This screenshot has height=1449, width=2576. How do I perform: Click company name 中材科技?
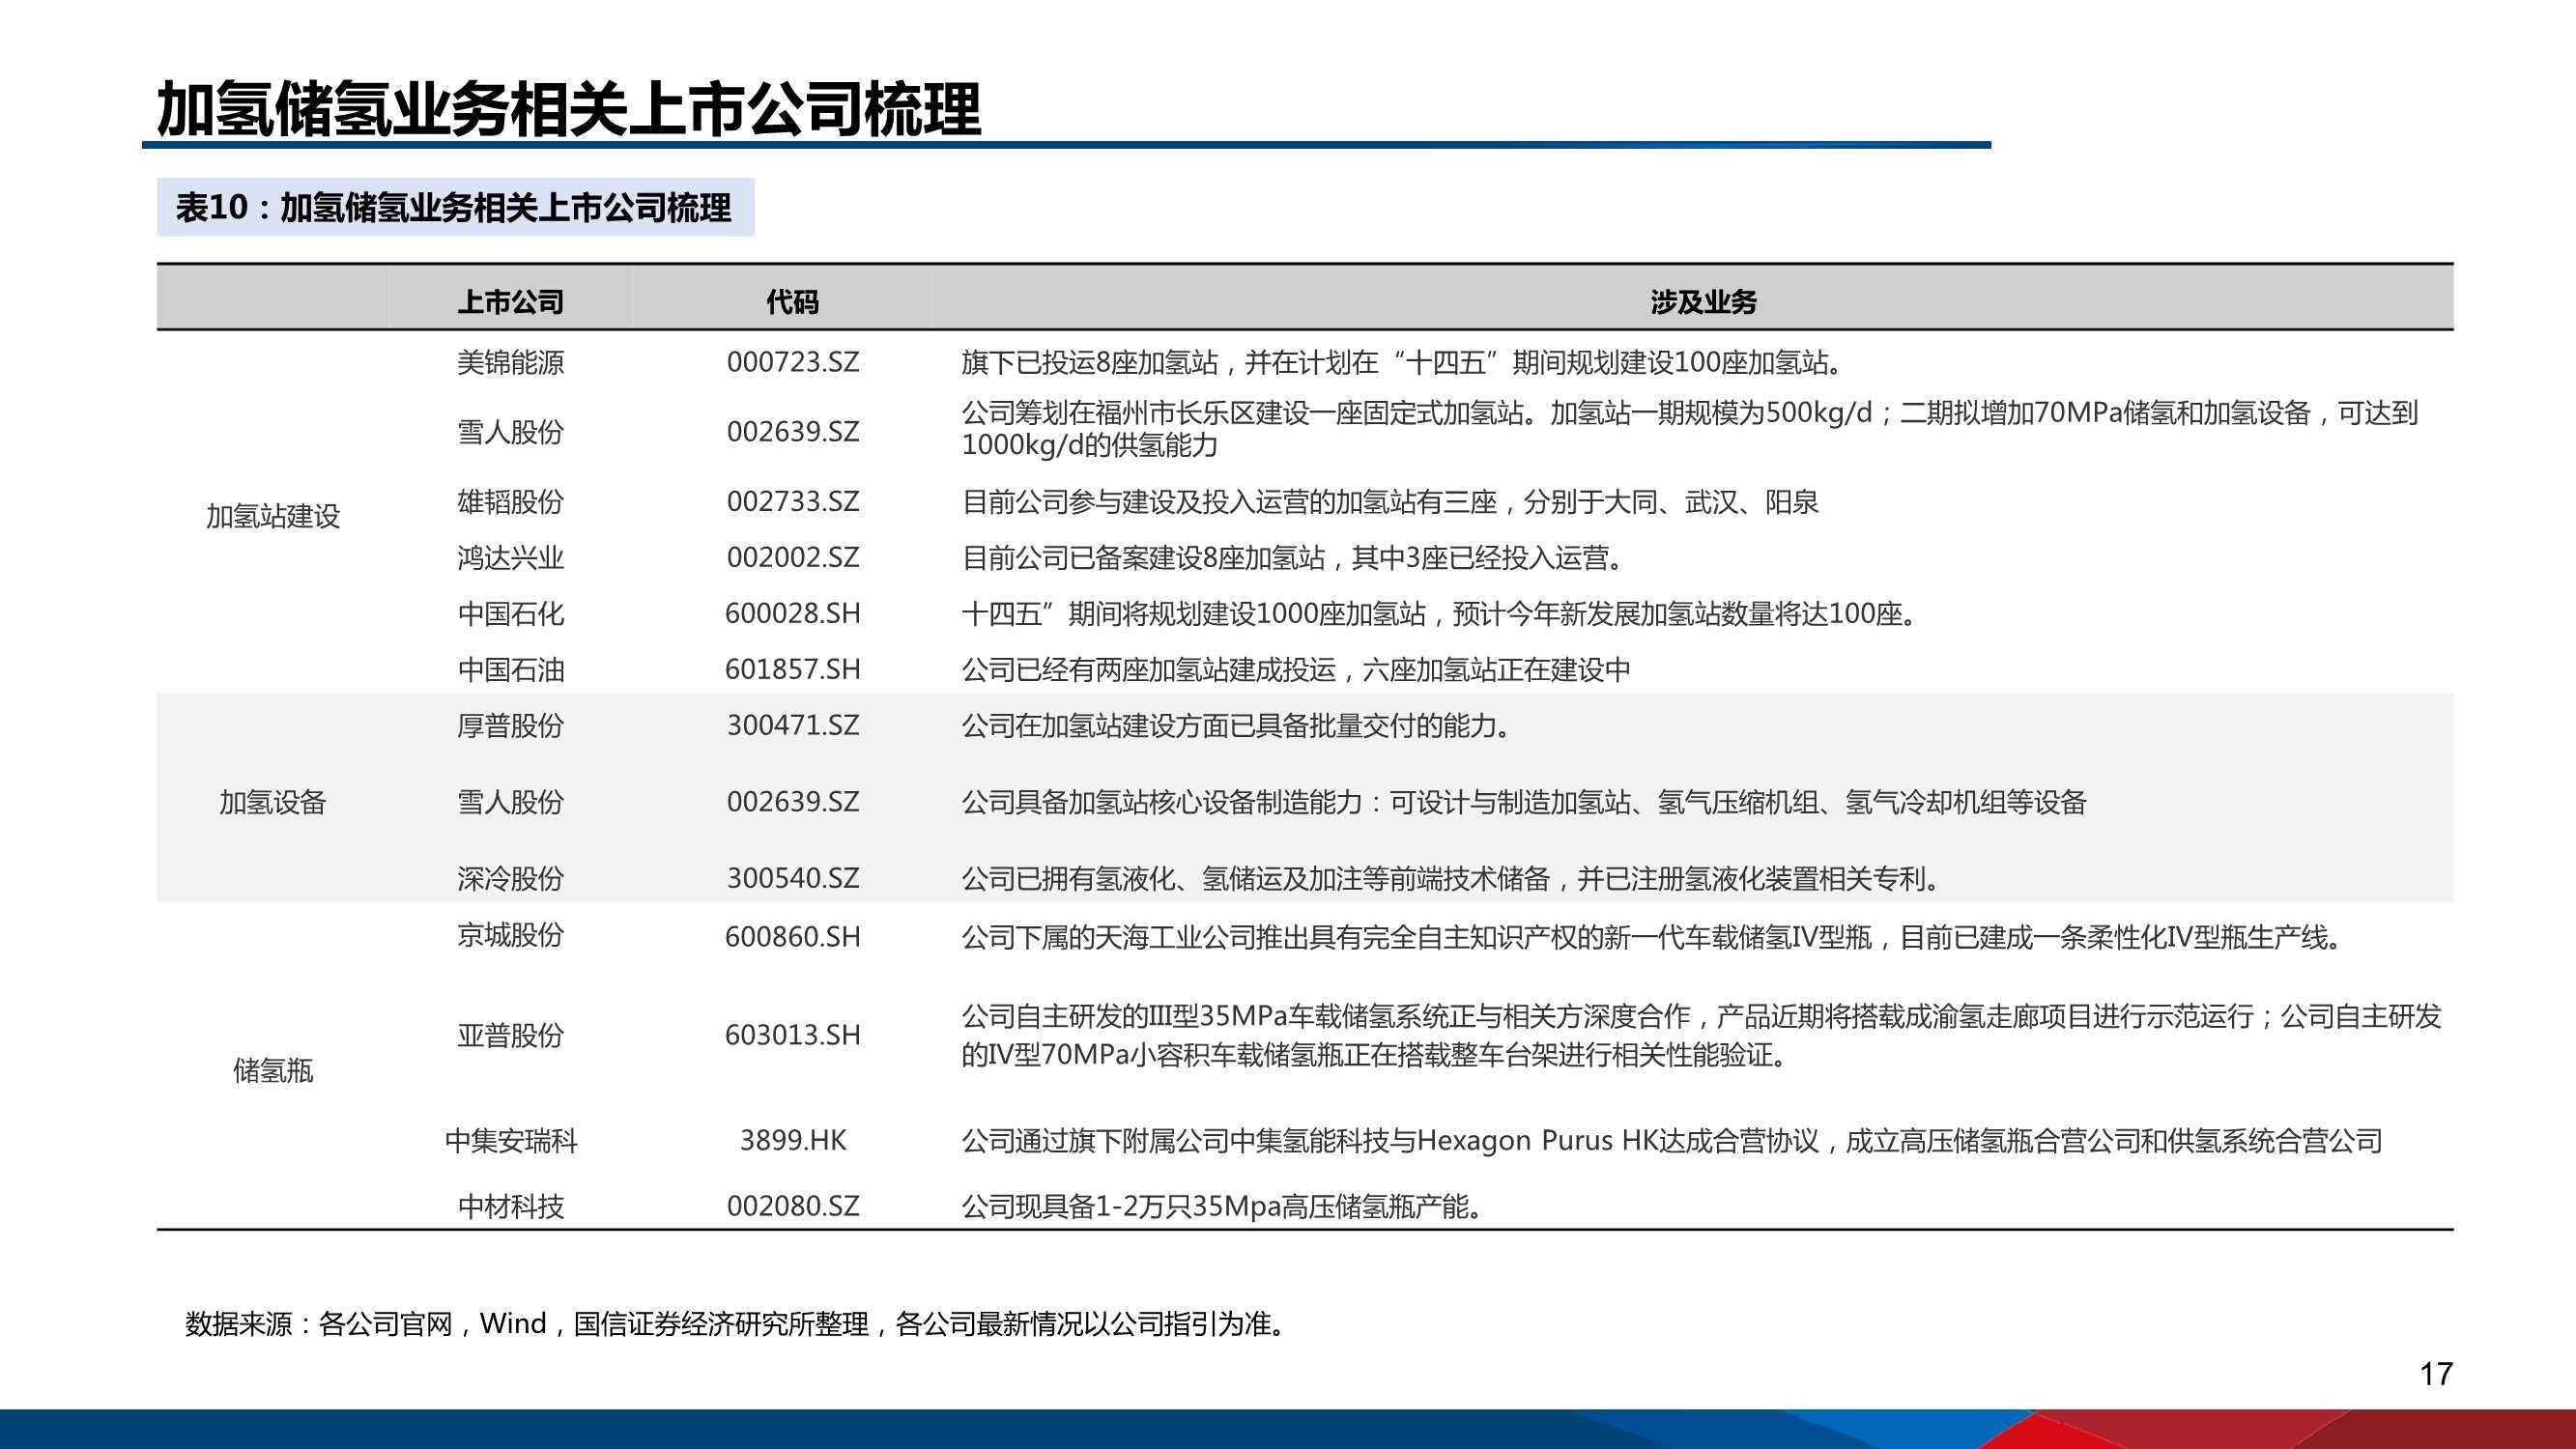click(x=510, y=1207)
